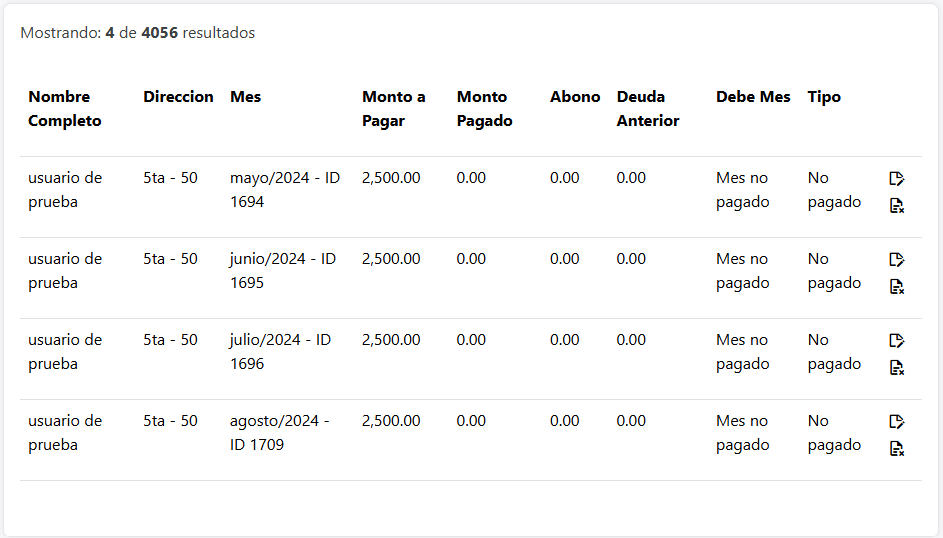Click delete document icon for agosto/2024 row
The height and width of the screenshot is (538, 943).
click(x=897, y=449)
